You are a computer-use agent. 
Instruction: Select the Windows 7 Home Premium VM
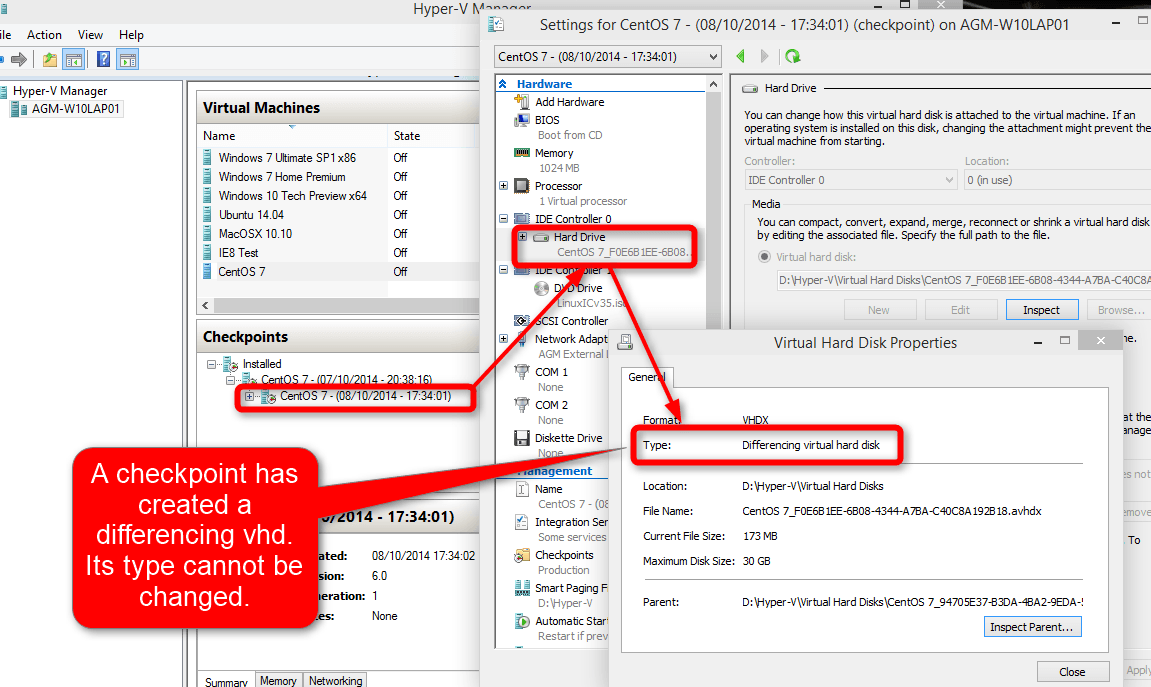pos(282,177)
